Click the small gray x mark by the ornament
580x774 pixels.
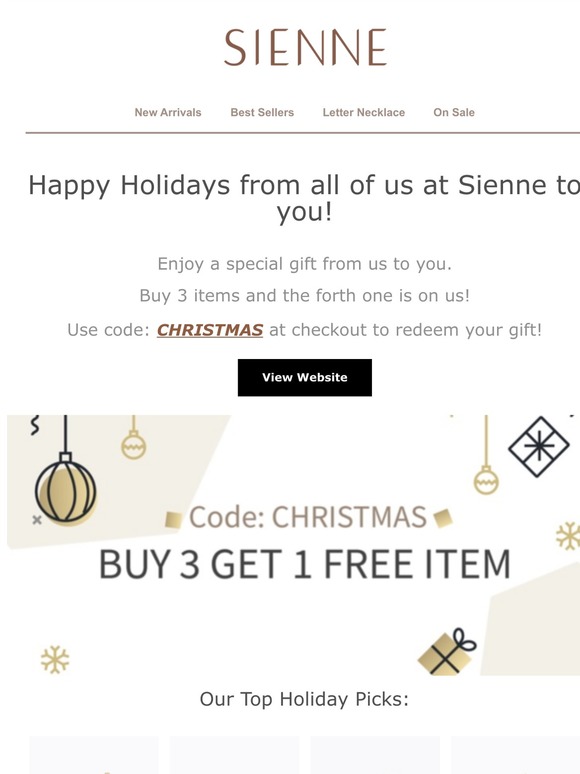click(x=37, y=520)
